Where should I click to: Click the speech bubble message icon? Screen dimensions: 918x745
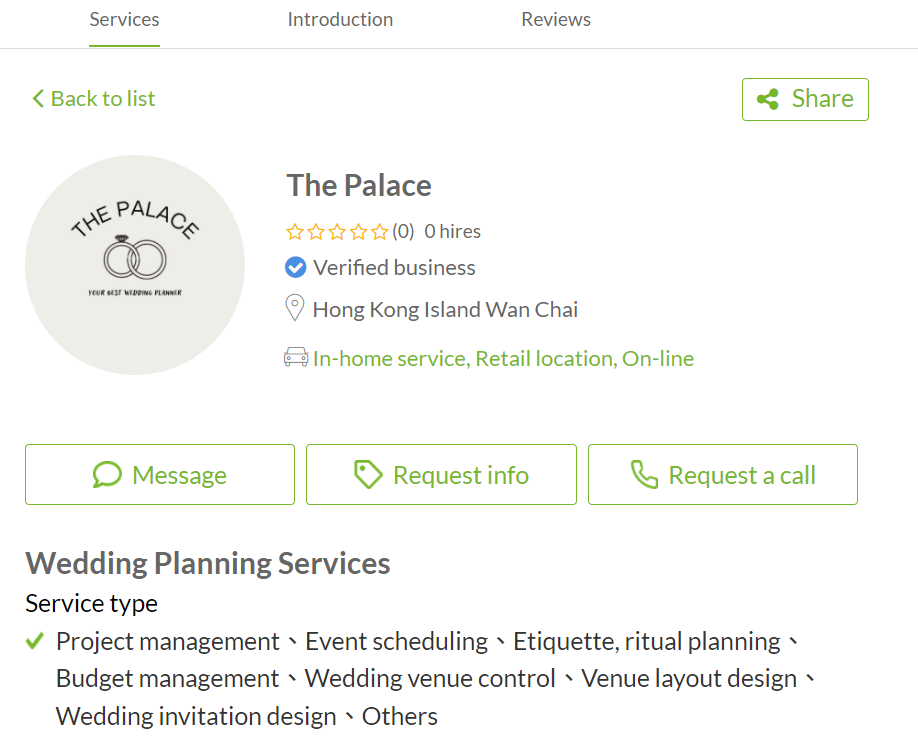pyautogui.click(x=107, y=475)
